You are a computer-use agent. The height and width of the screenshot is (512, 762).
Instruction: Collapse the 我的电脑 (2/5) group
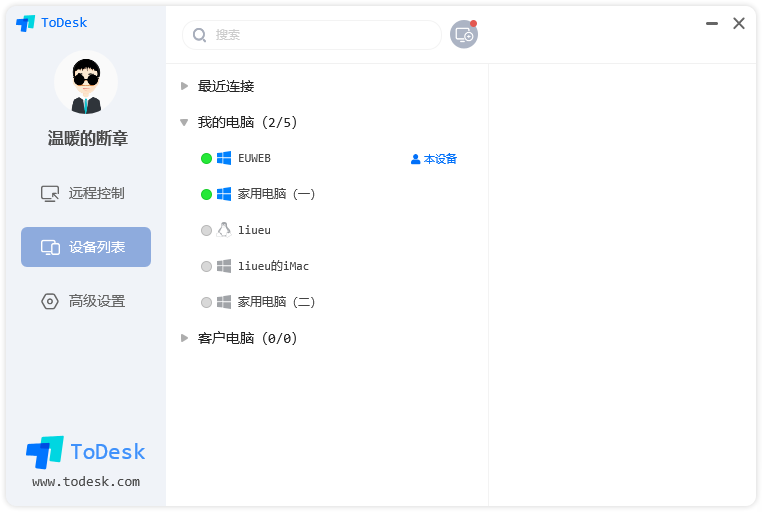pyautogui.click(x=184, y=122)
